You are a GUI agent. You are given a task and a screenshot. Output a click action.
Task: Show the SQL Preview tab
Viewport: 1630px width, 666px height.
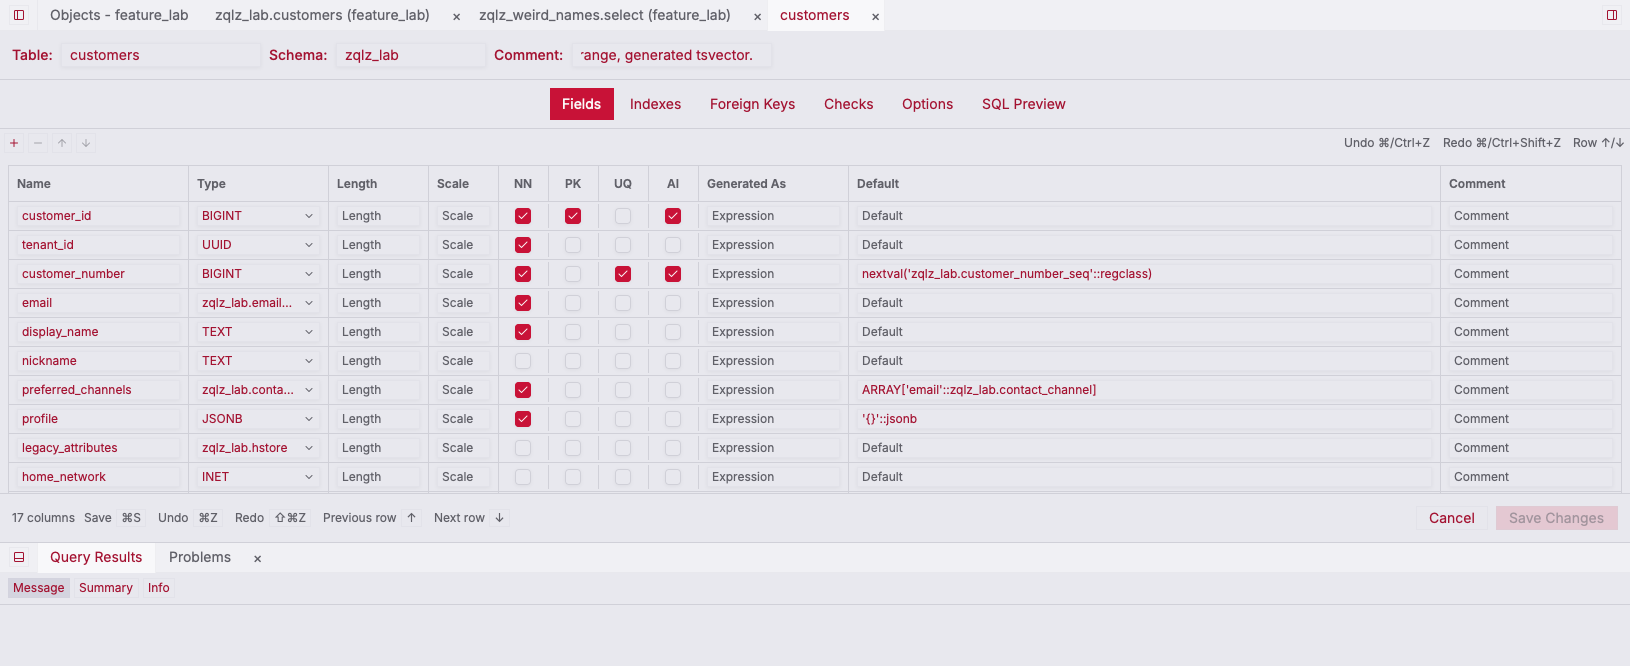click(x=1023, y=104)
